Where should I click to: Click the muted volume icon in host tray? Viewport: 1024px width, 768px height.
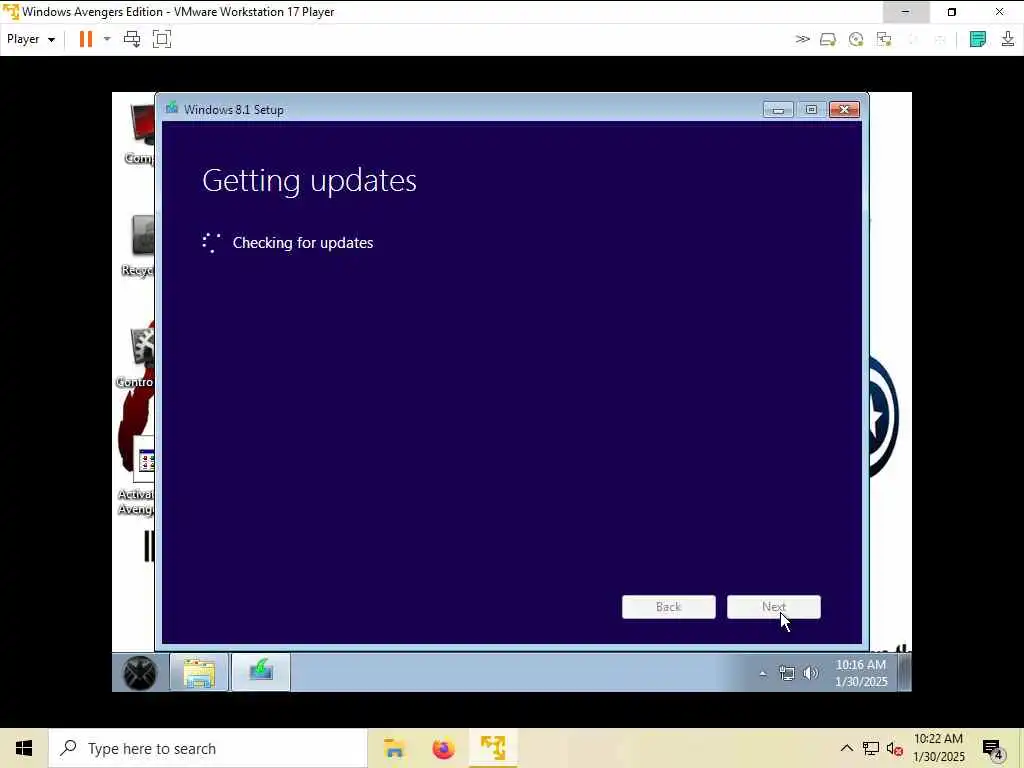coord(895,748)
